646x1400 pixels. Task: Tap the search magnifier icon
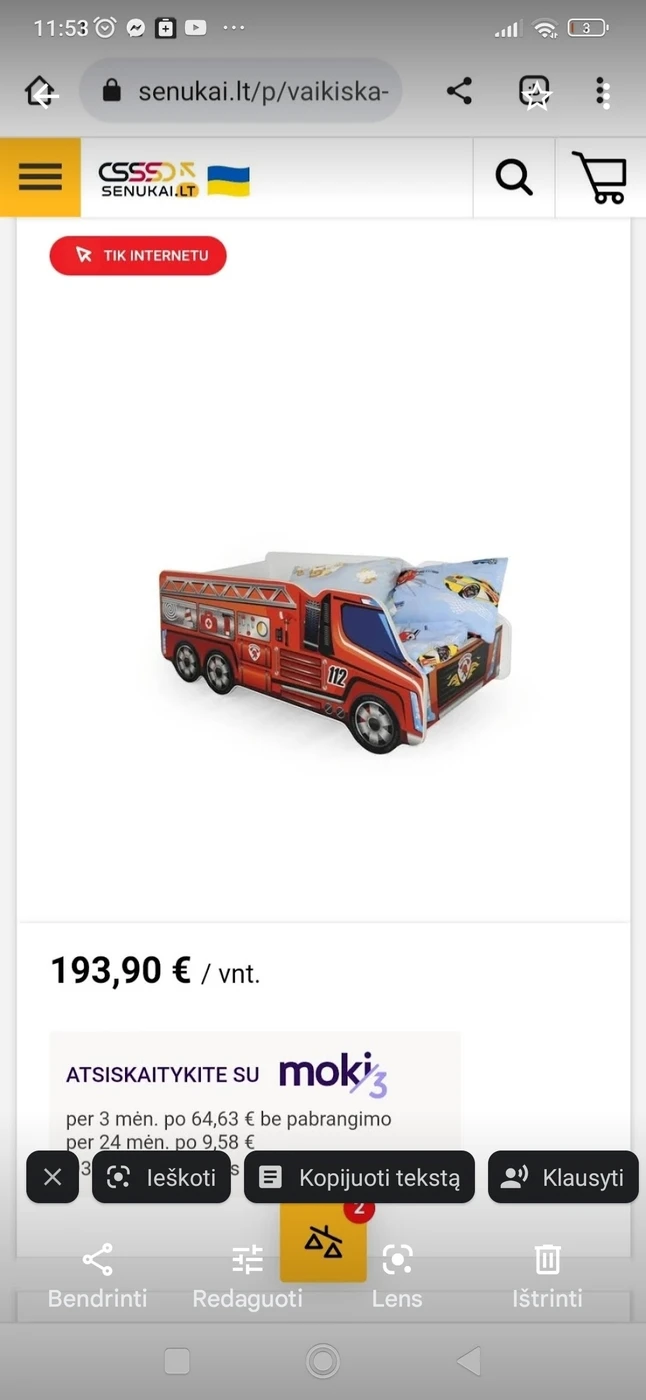click(x=514, y=178)
